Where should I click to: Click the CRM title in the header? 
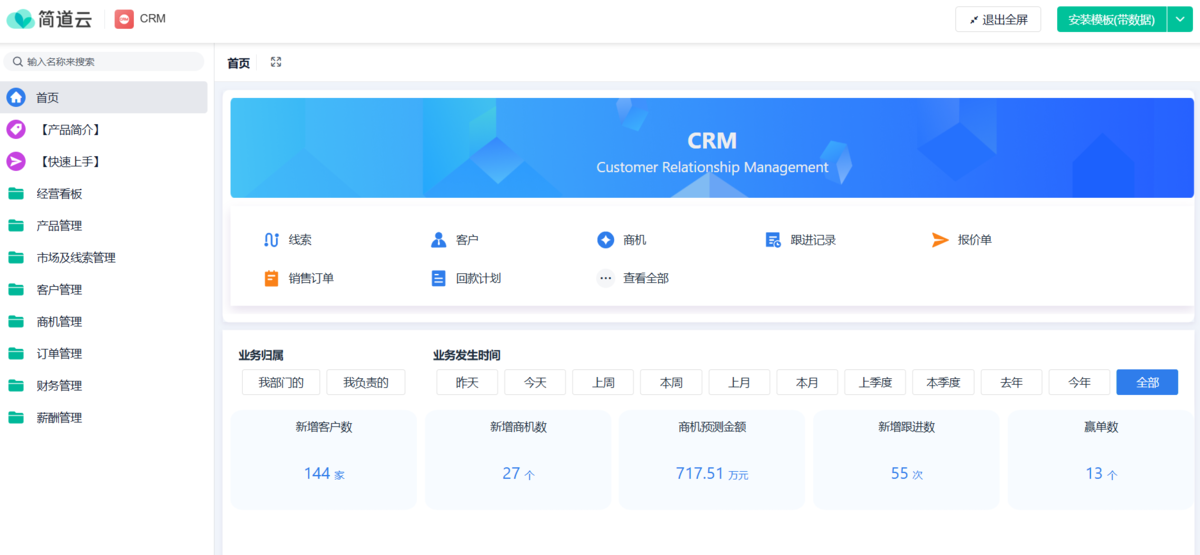153,19
